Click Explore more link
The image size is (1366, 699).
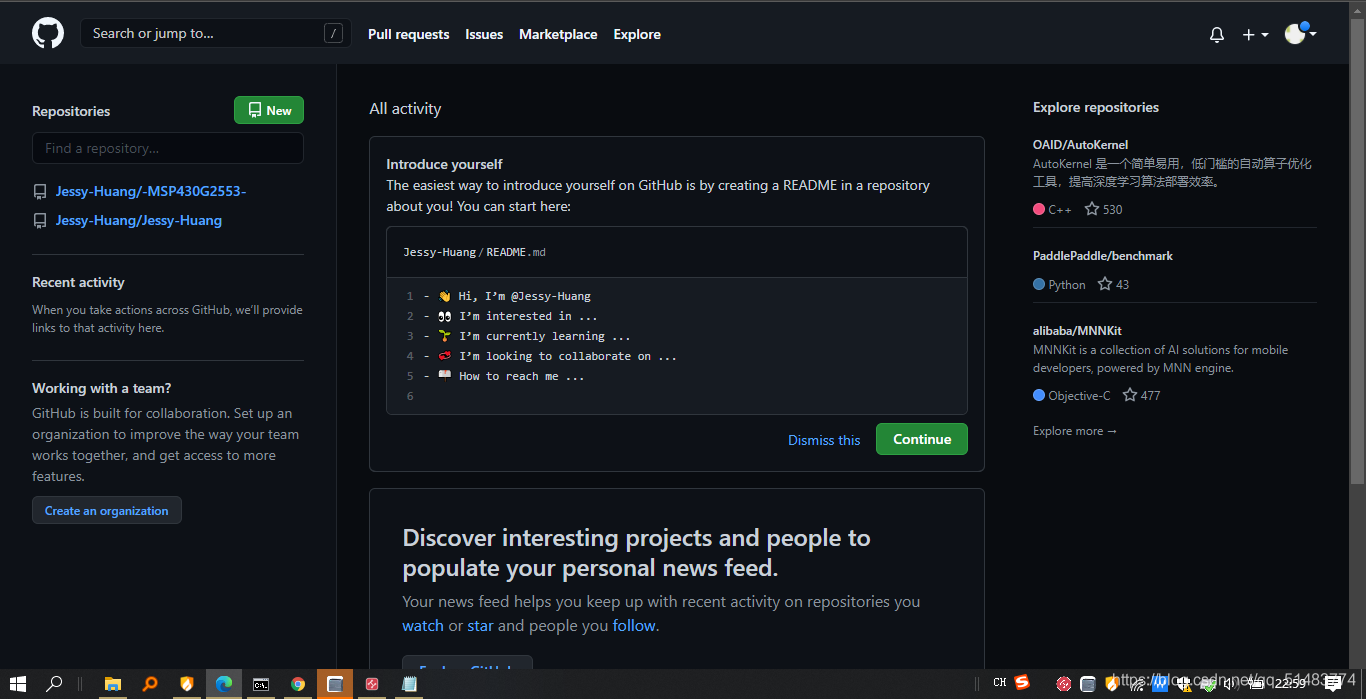[x=1075, y=431]
